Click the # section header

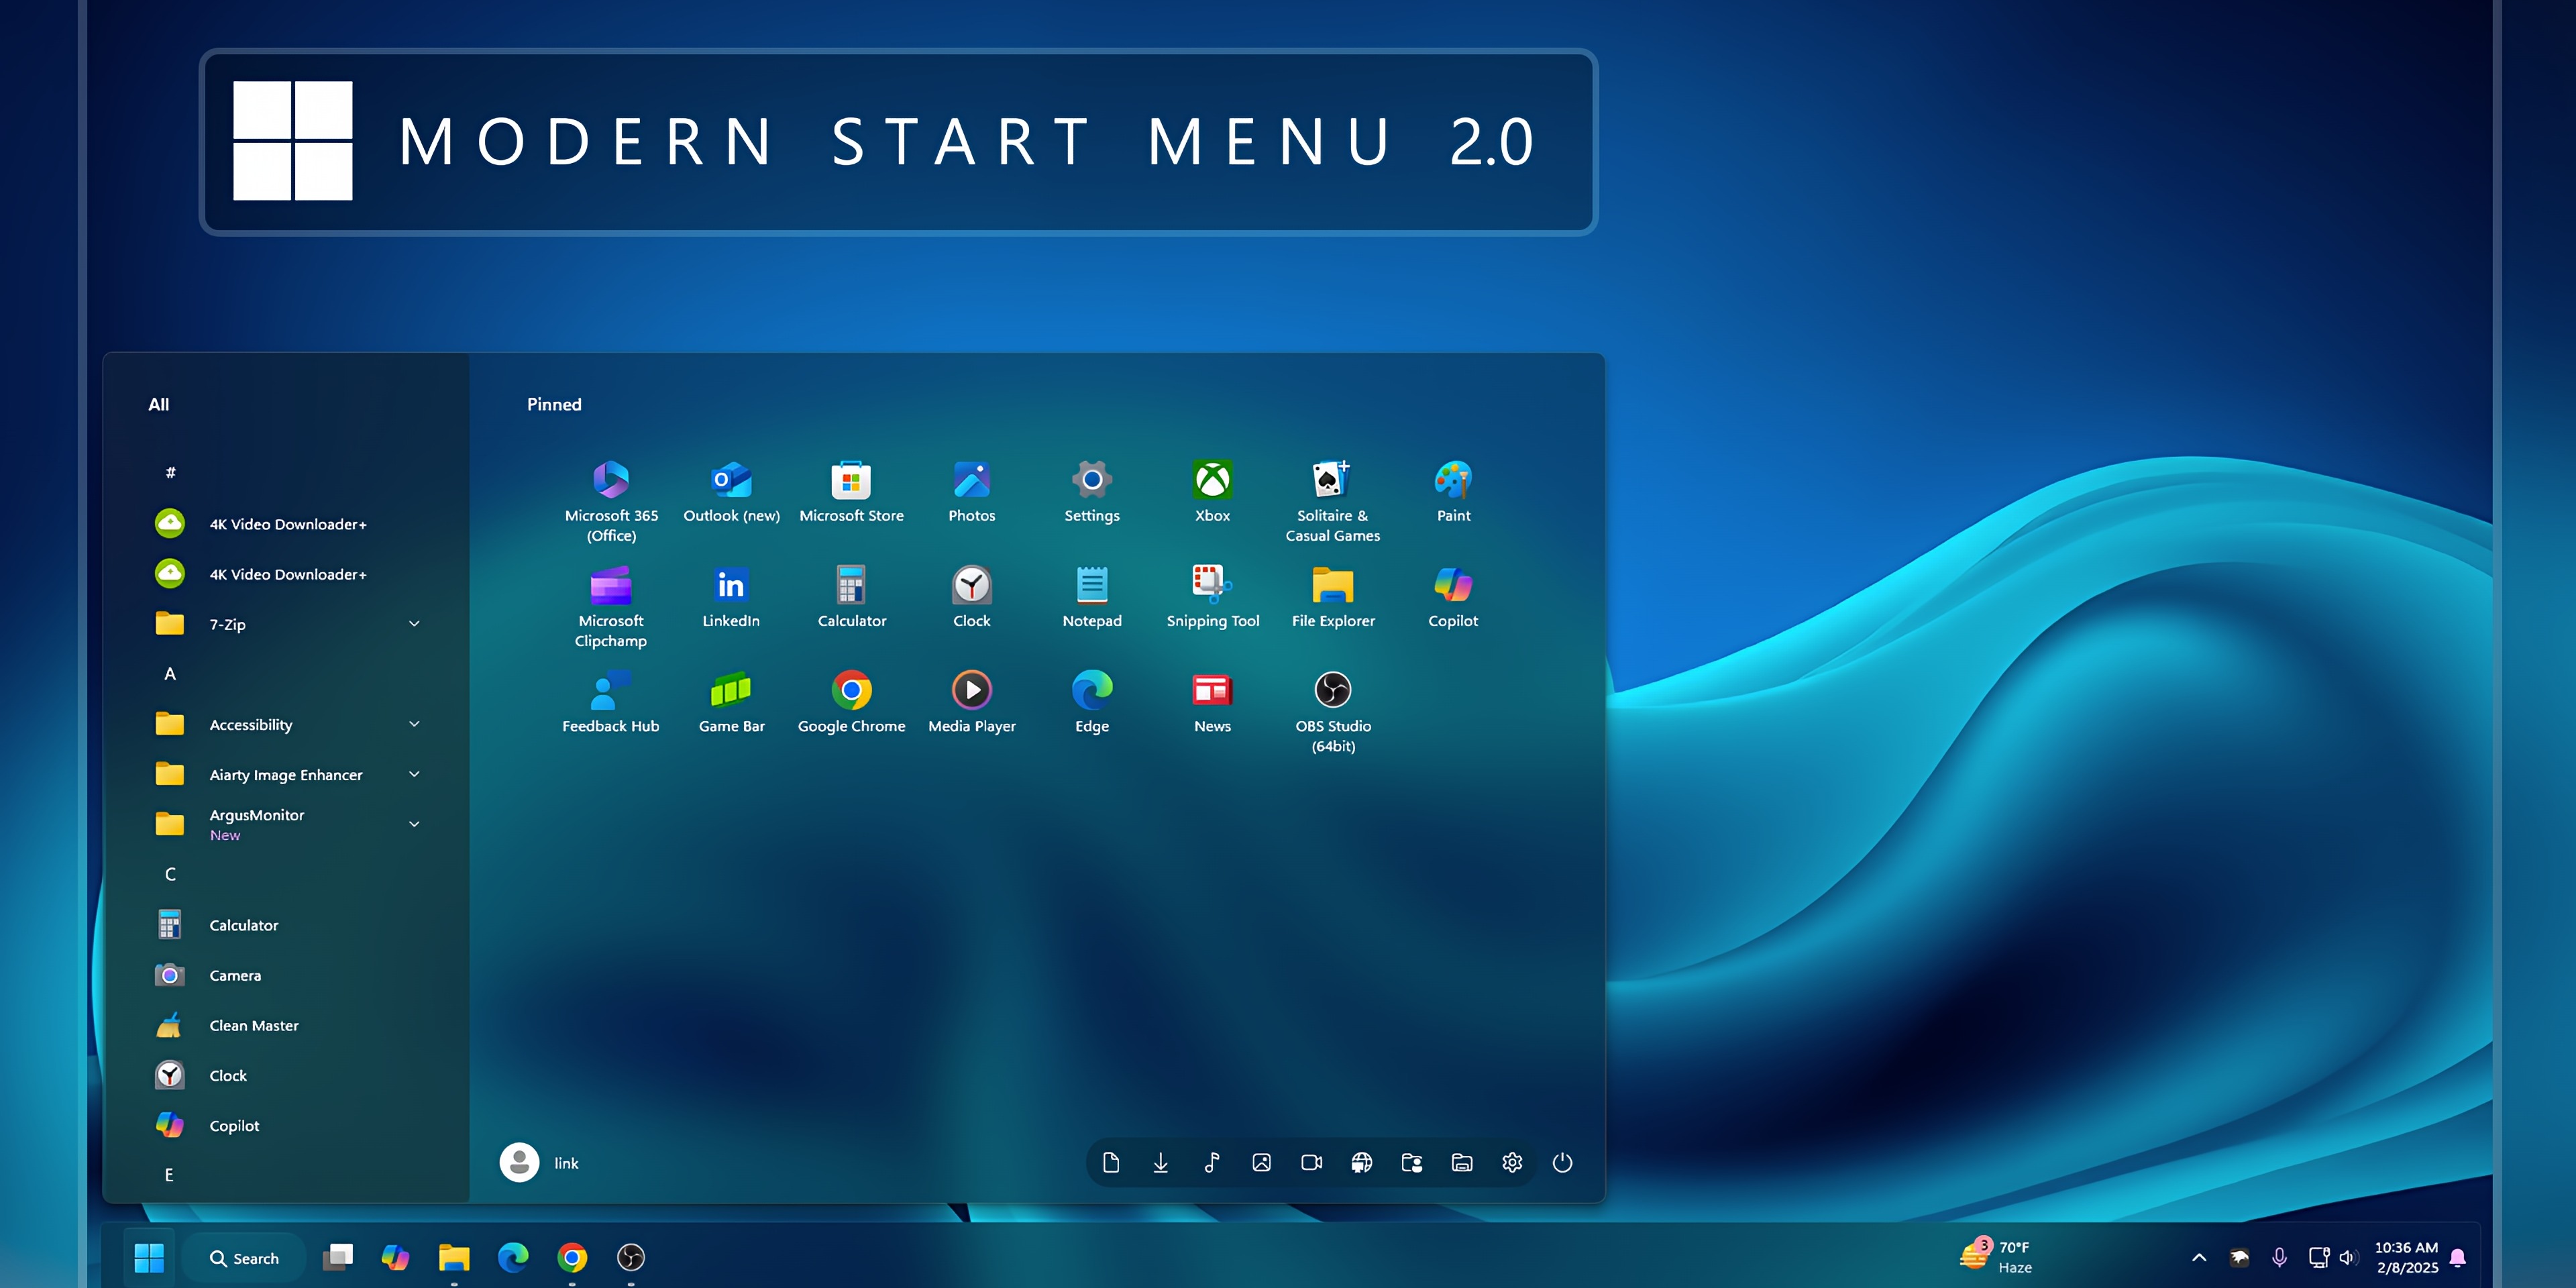[x=170, y=472]
